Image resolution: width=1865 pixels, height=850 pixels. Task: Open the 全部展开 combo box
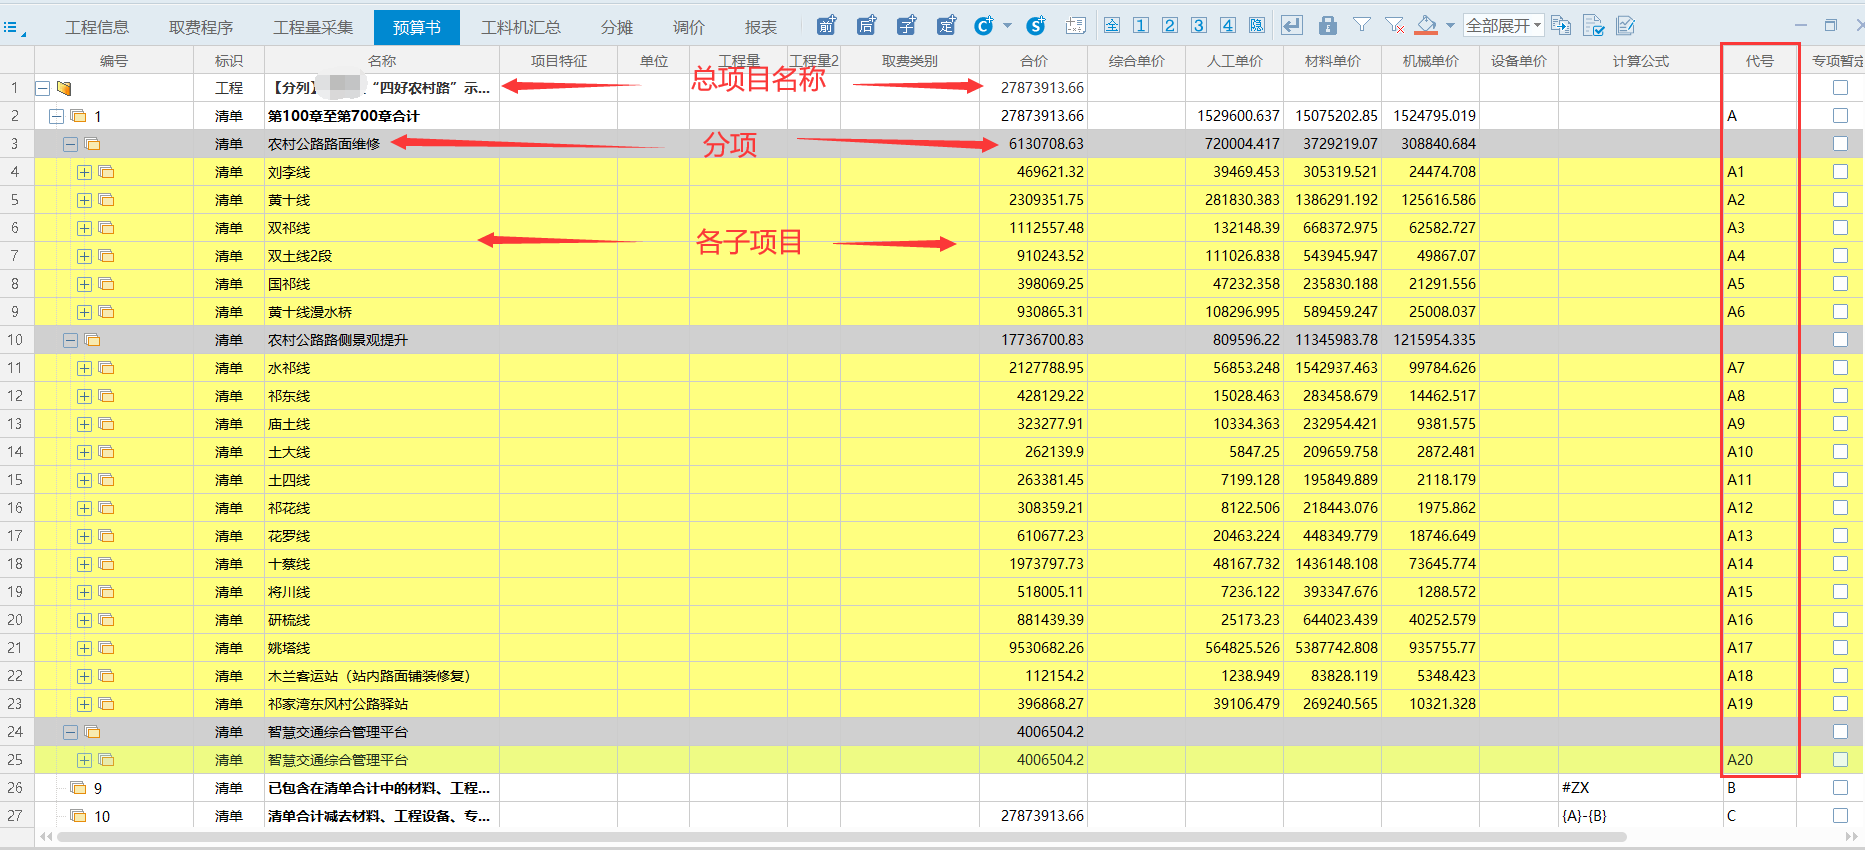(x=1504, y=26)
